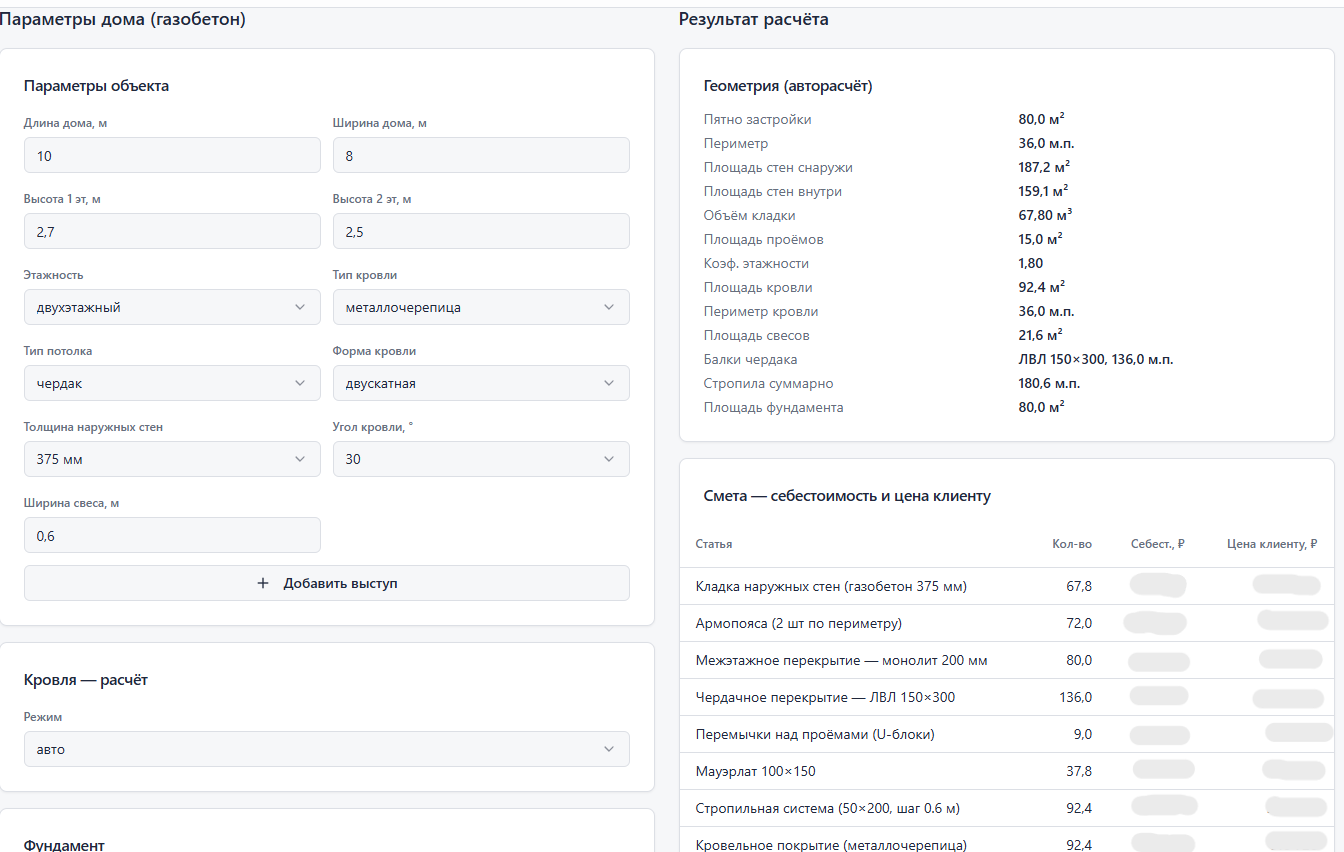Open the Тип кровли dropdown
Viewport: 1344px width, 852px height.
pos(481,307)
